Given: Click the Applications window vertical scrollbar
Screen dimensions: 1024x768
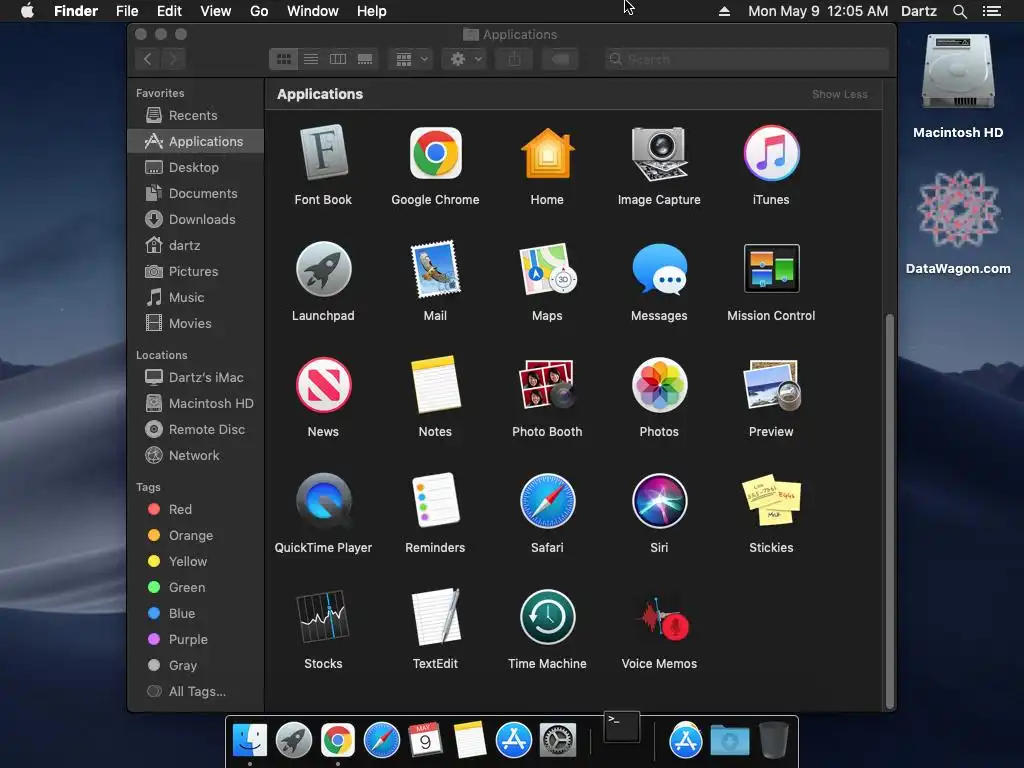Looking at the screenshot, I should [889, 511].
